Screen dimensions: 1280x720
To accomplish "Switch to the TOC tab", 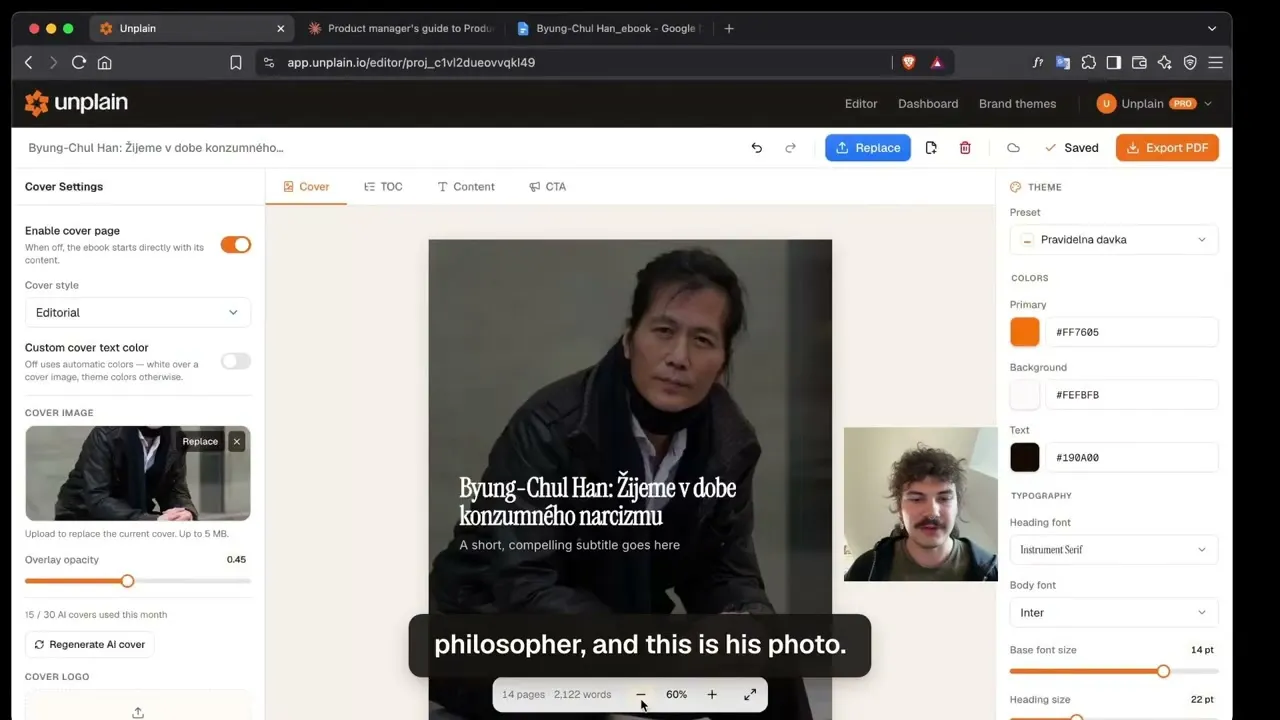I will (383, 186).
